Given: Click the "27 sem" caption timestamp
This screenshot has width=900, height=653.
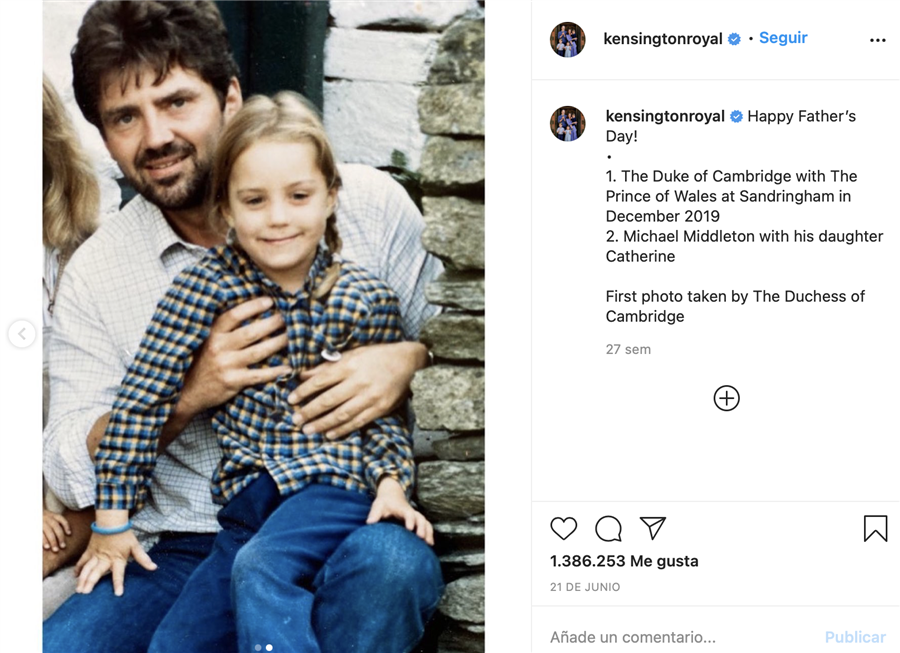Looking at the screenshot, I should (628, 350).
